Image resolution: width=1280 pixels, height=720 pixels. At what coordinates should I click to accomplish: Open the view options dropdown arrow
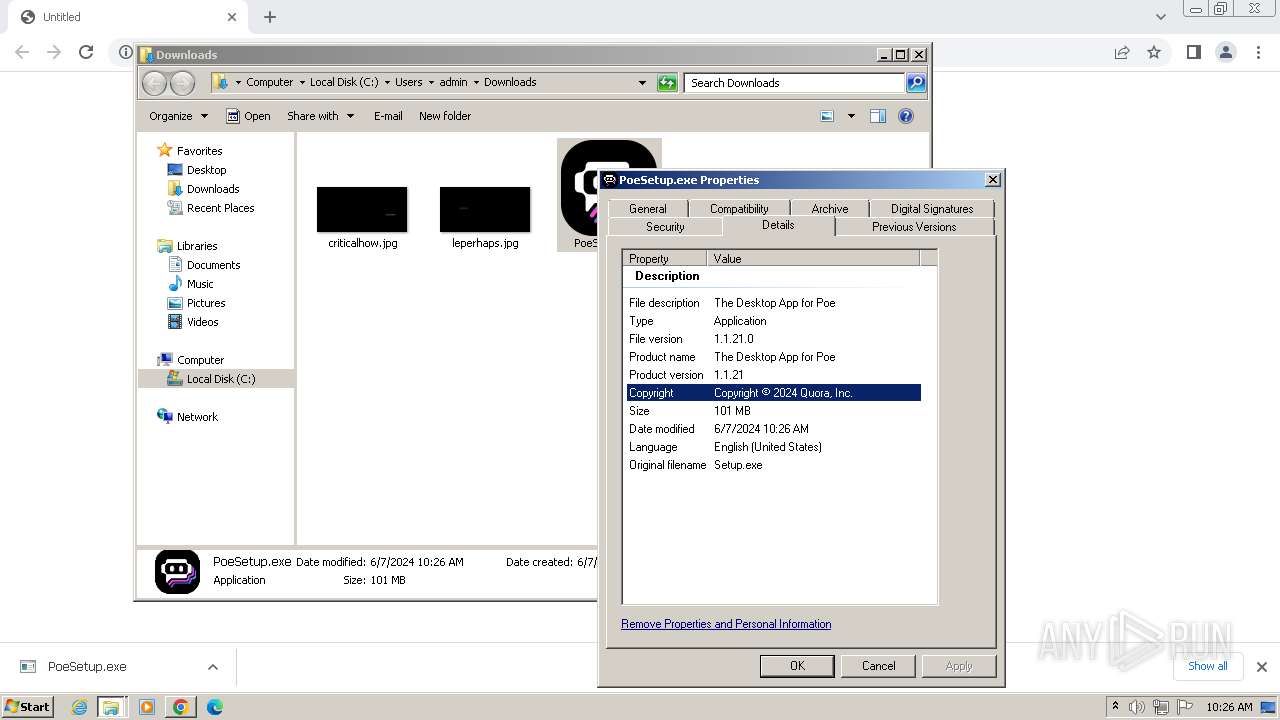(851, 116)
